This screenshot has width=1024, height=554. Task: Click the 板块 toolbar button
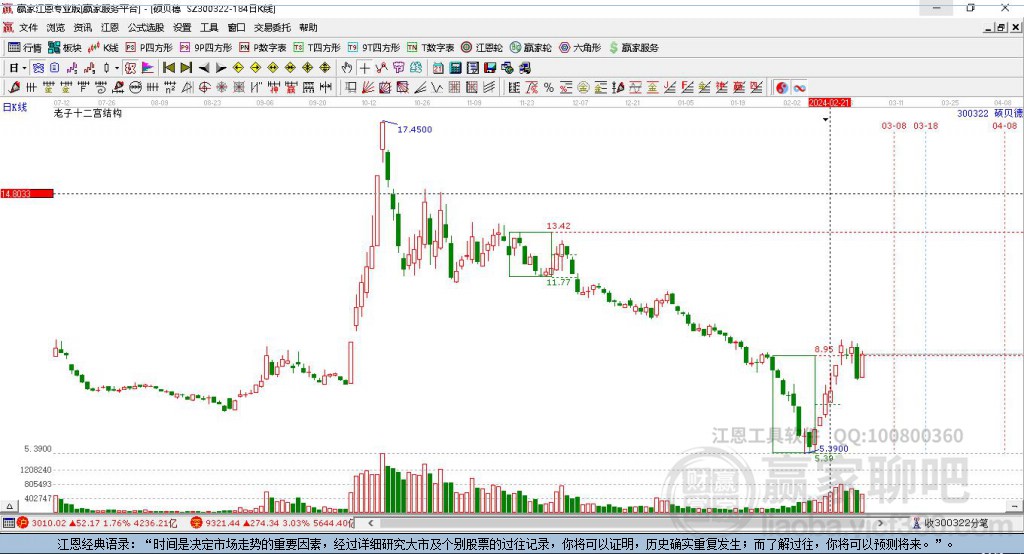[x=64, y=48]
